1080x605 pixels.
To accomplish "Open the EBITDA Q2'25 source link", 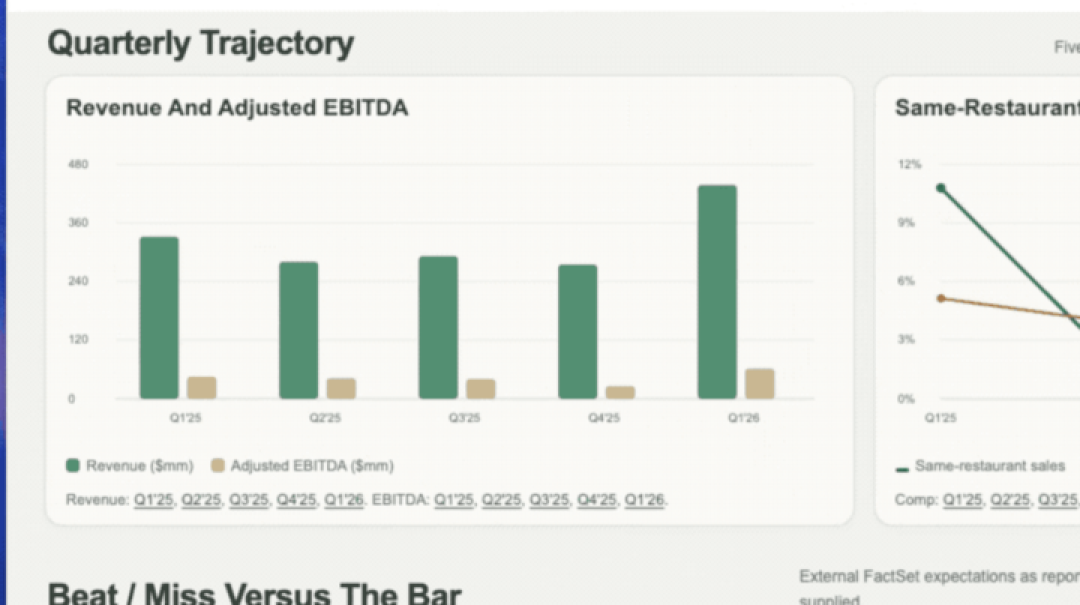I will 501,500.
